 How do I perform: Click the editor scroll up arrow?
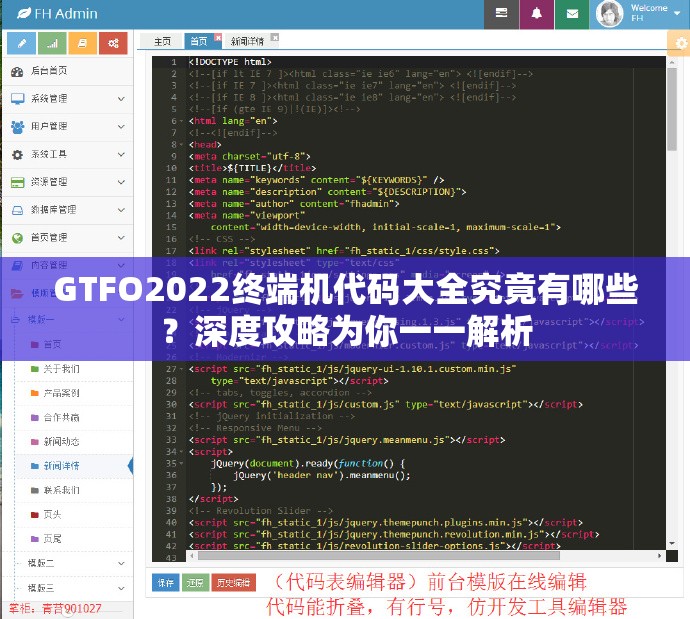point(672,62)
